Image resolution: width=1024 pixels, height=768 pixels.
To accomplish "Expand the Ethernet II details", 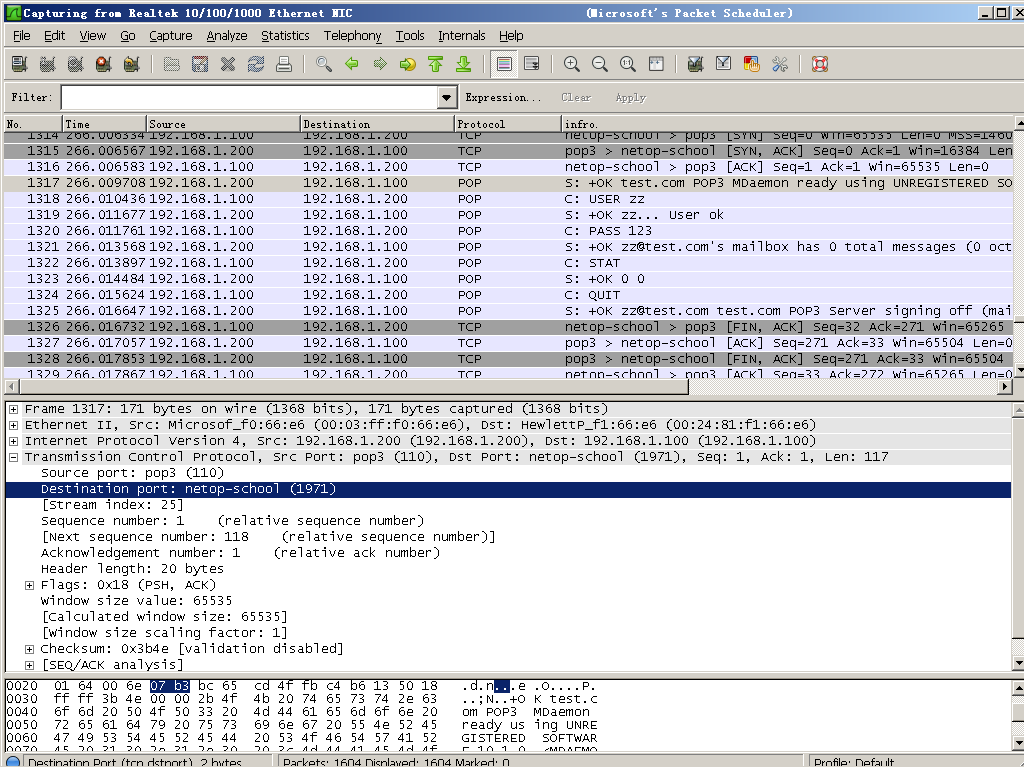I will point(14,425).
